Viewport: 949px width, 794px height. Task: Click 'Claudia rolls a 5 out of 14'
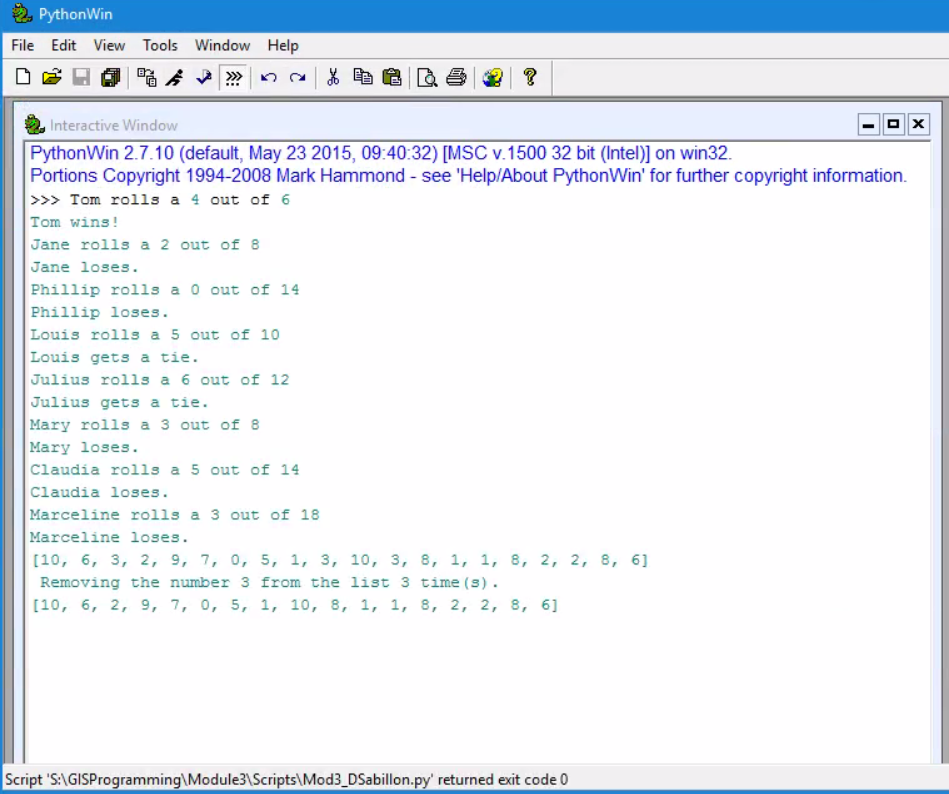165,470
